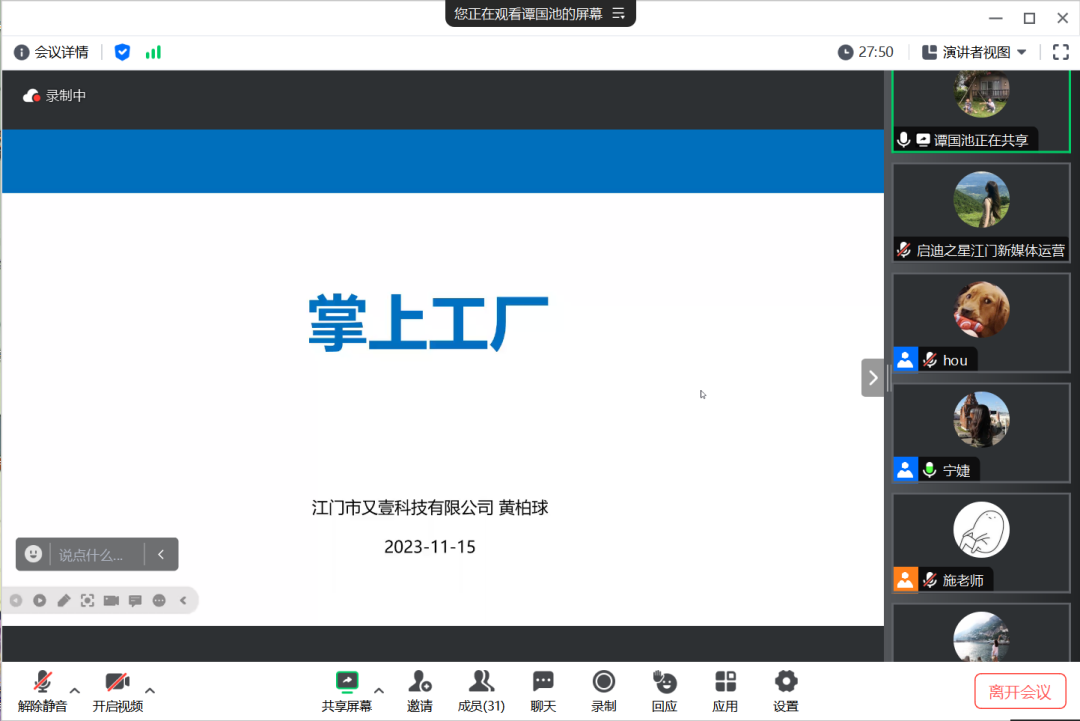Click the blue security shield icon
This screenshot has width=1080, height=721.
coord(122,51)
